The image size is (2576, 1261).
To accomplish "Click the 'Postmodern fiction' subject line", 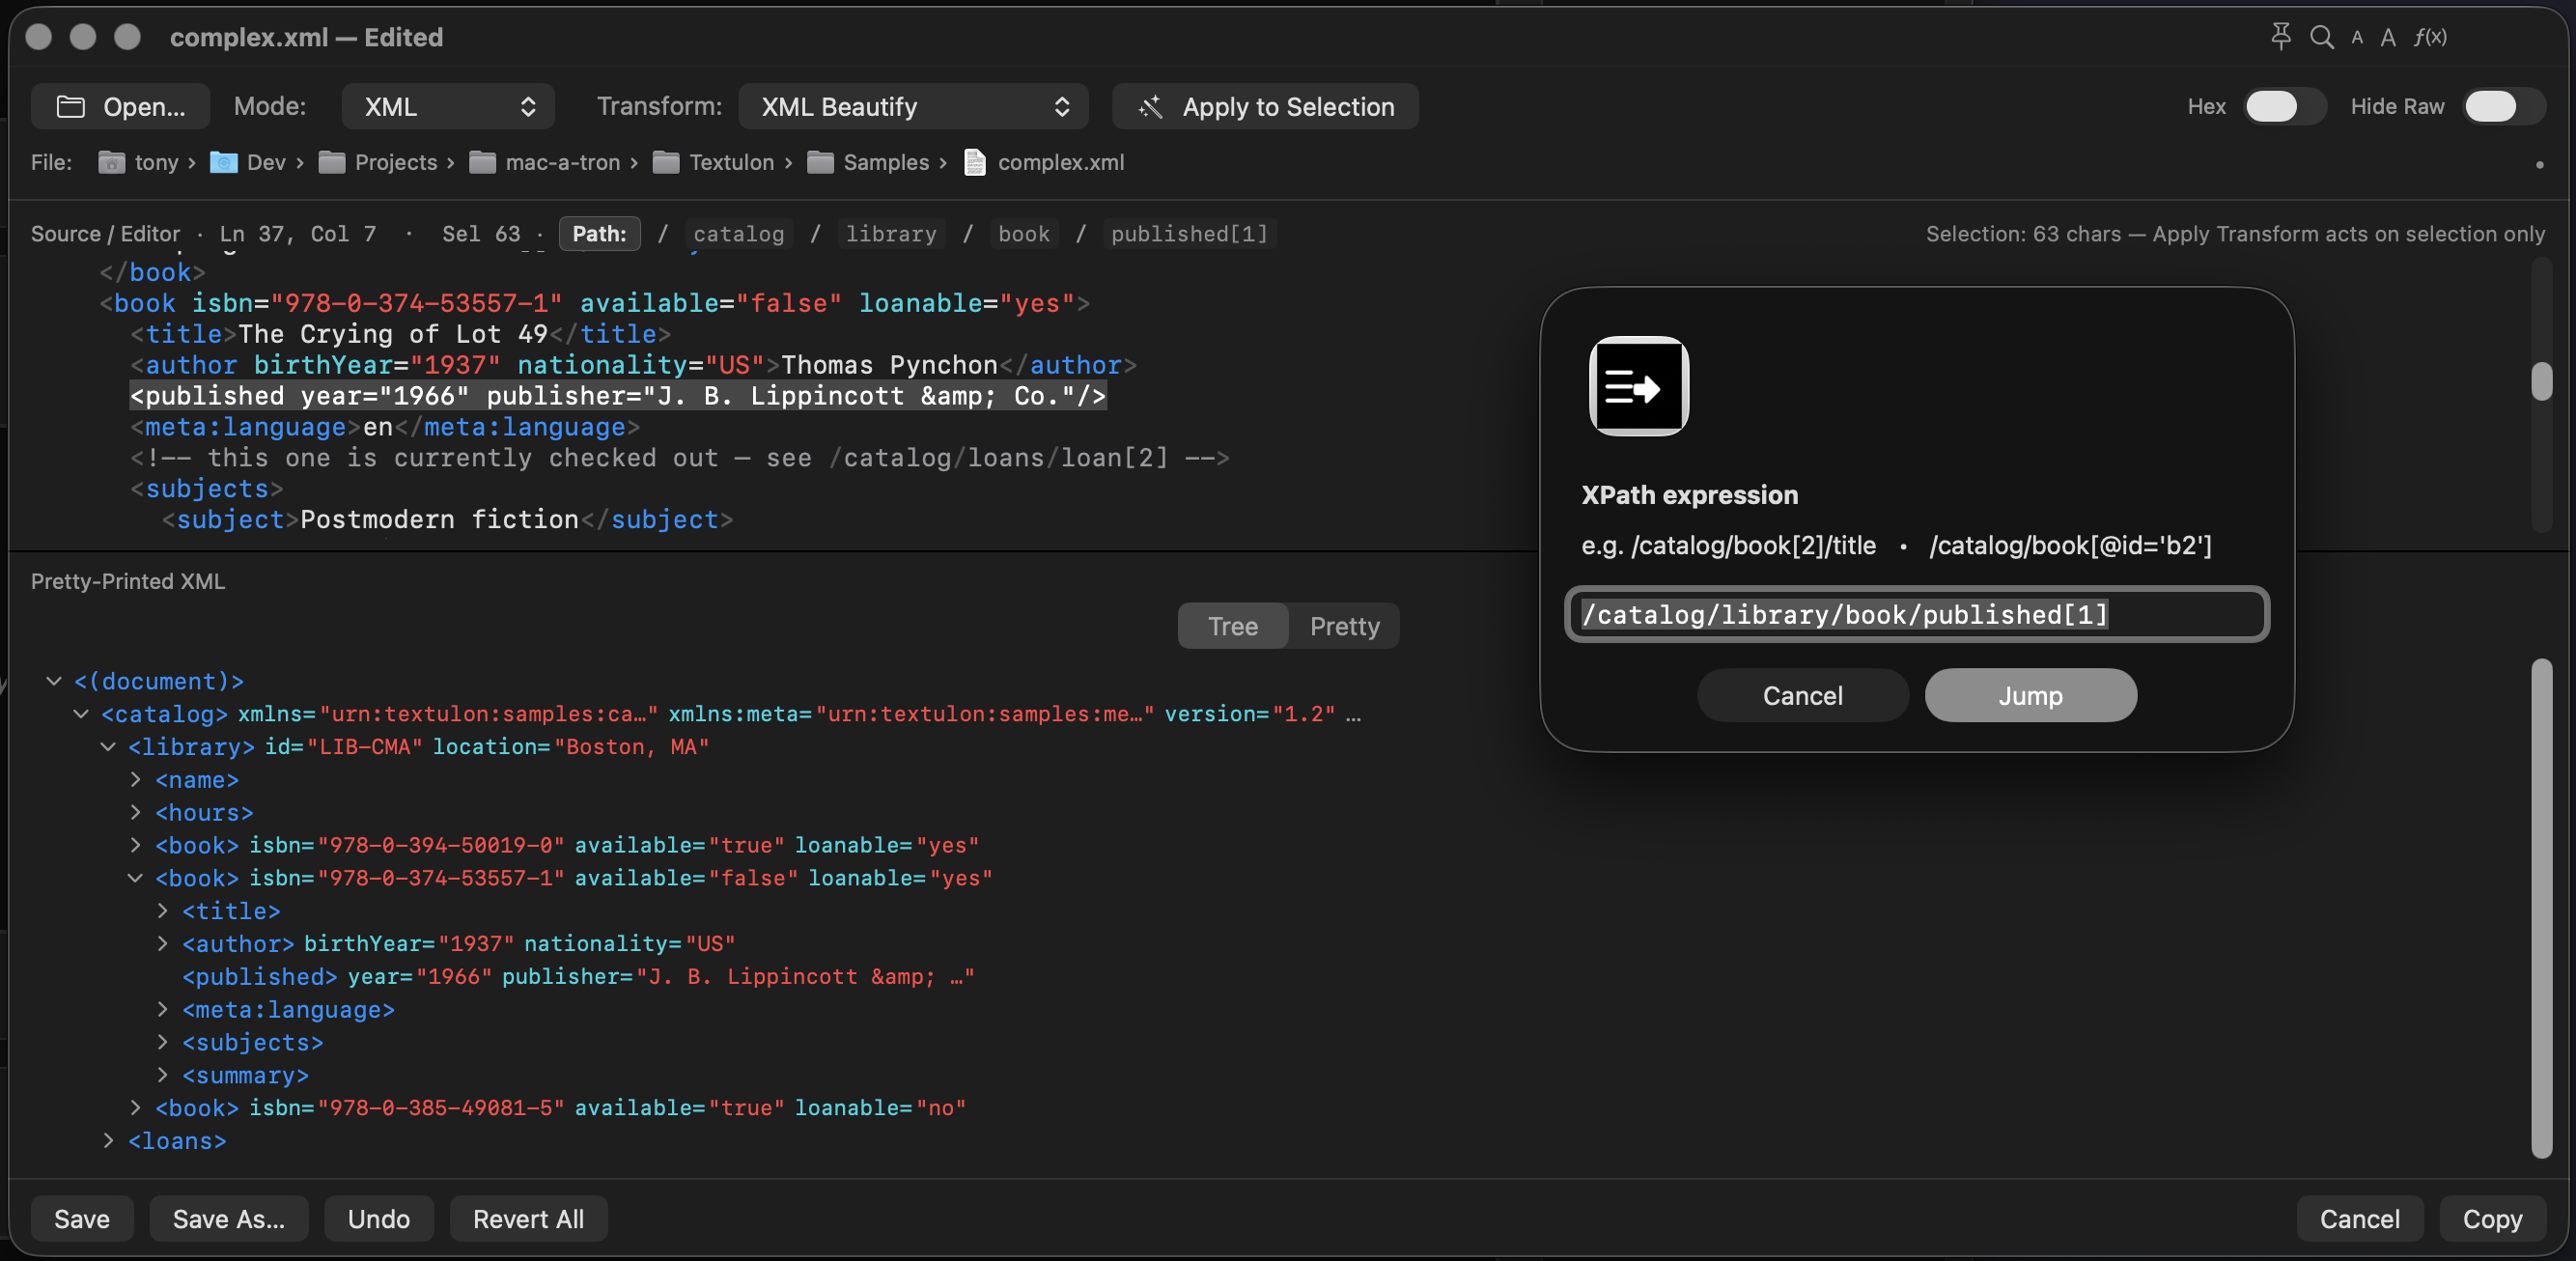I will (447, 520).
